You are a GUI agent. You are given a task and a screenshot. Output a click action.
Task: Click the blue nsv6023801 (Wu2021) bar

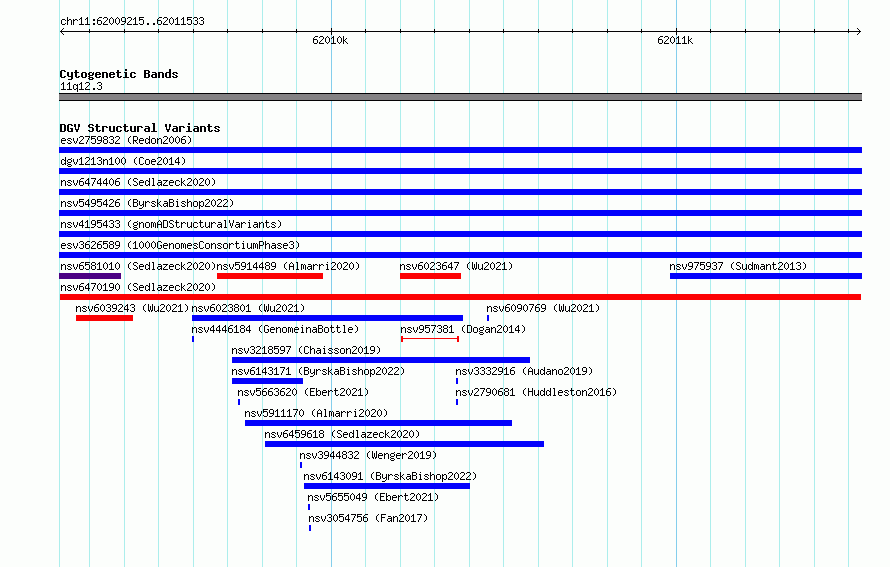(x=328, y=318)
